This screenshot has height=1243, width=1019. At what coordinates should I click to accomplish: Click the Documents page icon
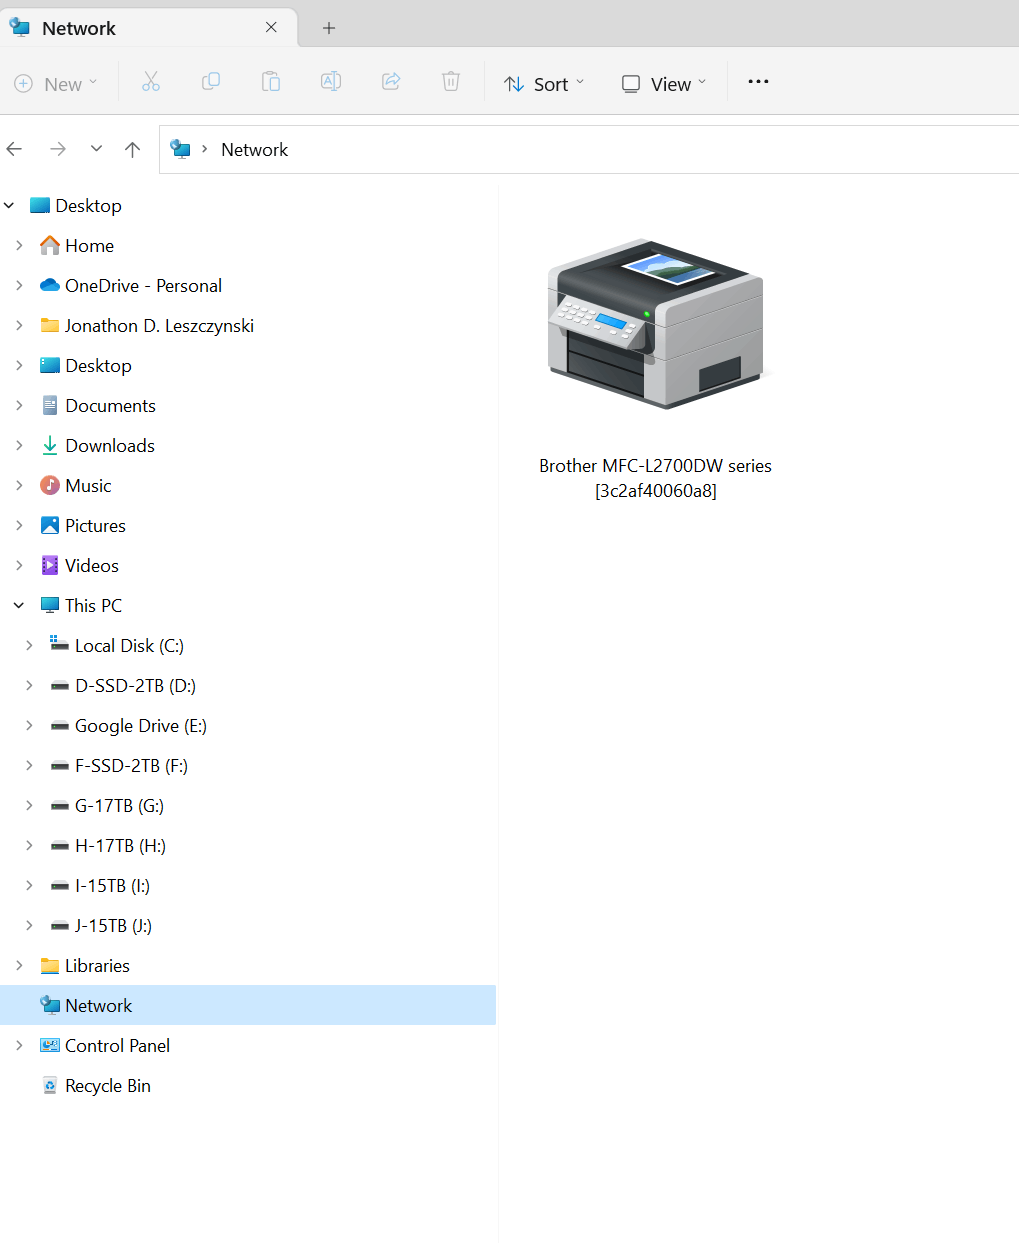[50, 406]
